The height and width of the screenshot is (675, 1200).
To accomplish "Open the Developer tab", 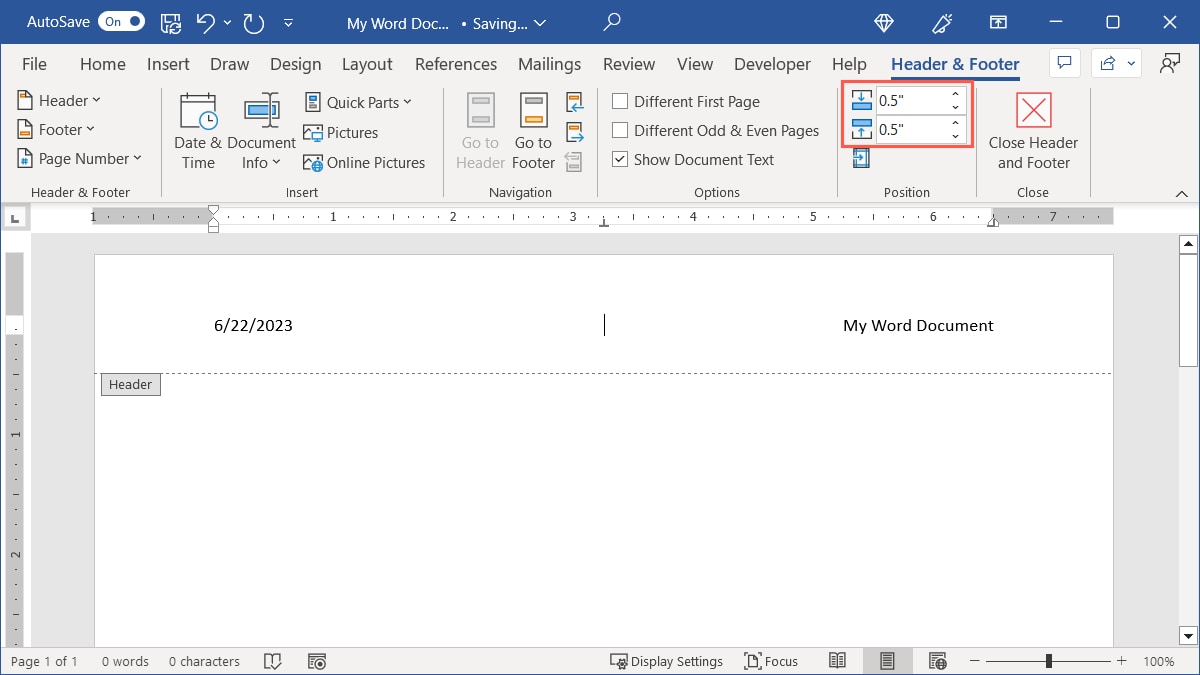I will [772, 63].
